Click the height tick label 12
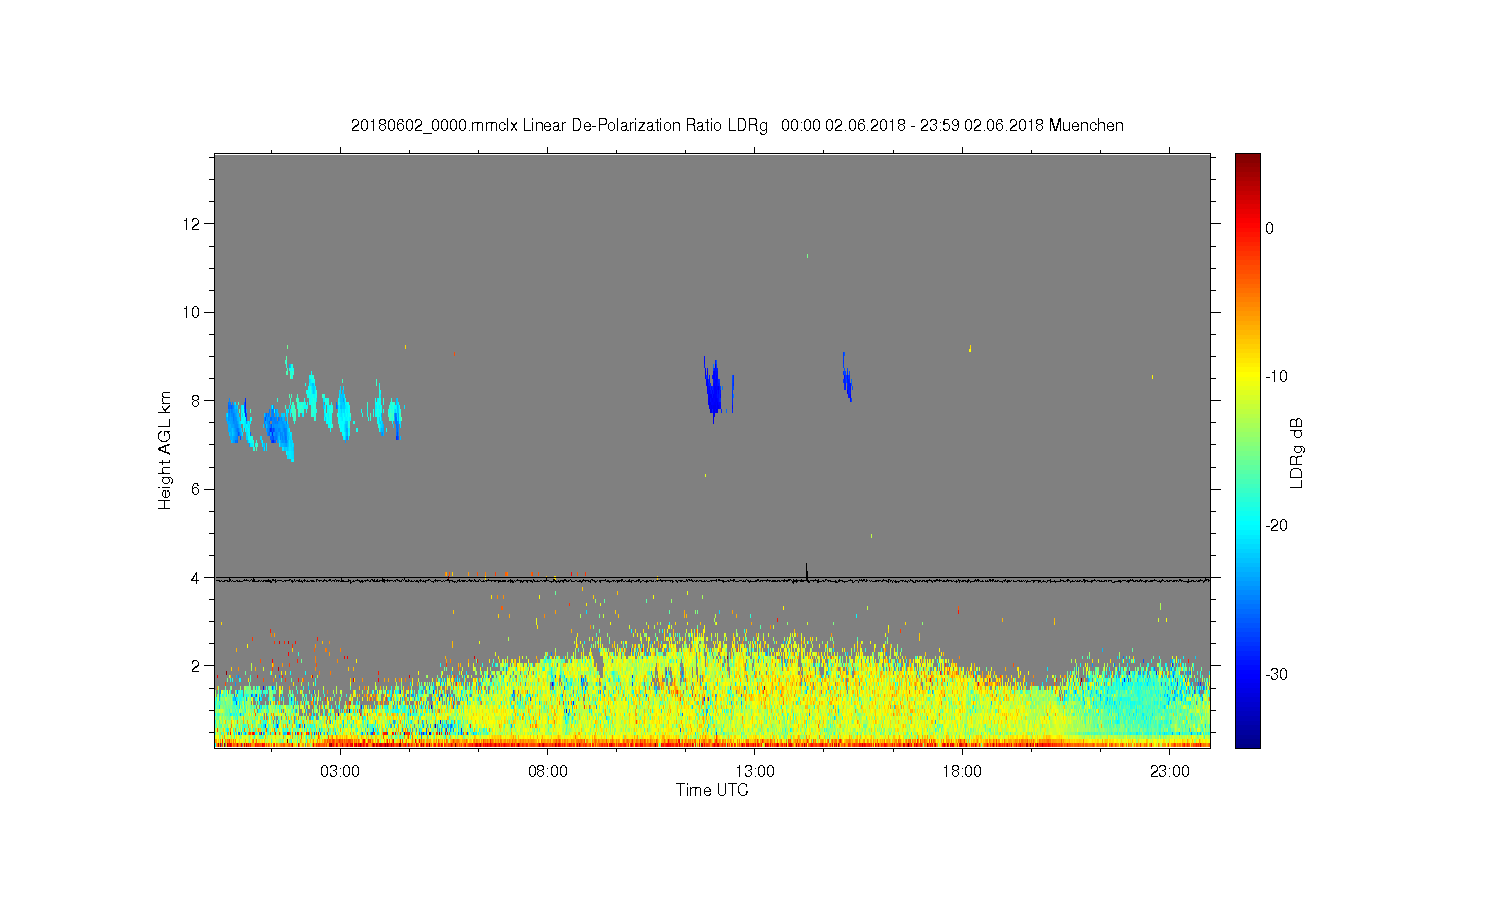Viewport: 1500px width, 900px height. click(x=192, y=223)
